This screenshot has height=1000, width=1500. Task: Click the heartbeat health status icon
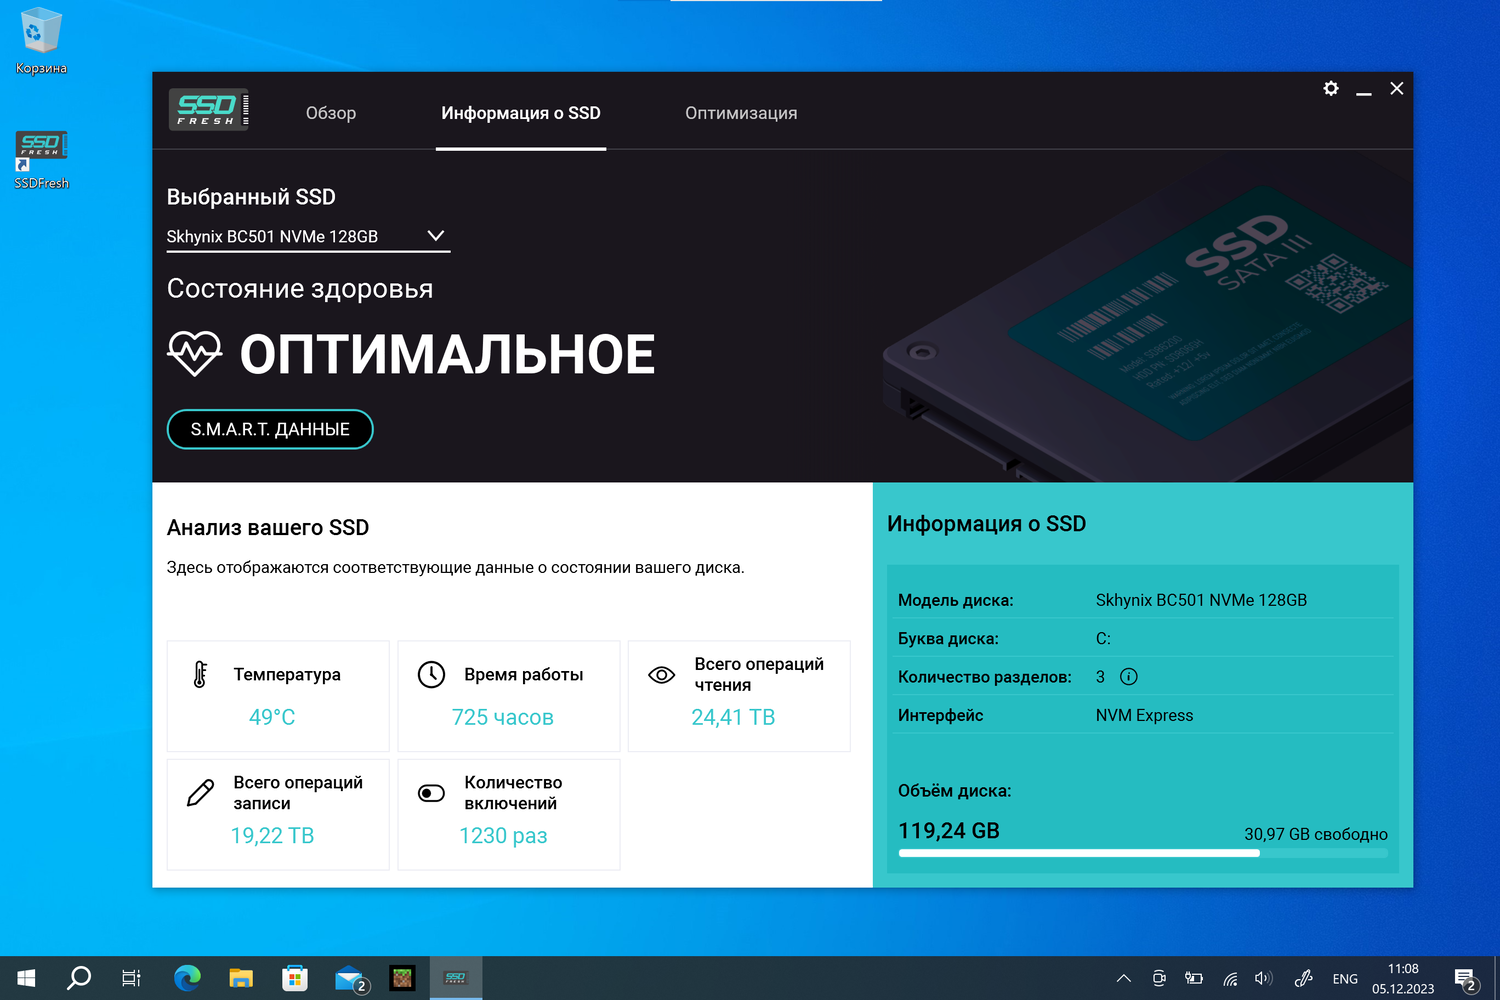pyautogui.click(x=194, y=354)
